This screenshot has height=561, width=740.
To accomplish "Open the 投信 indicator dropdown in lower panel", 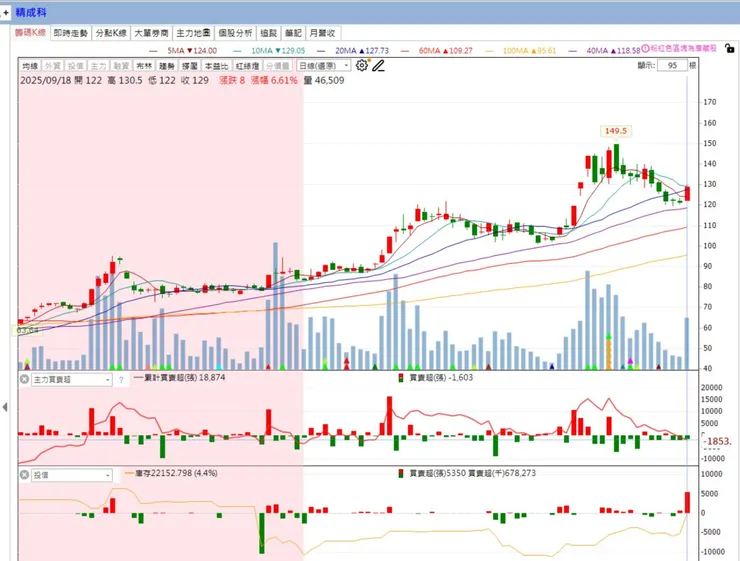I will [x=72, y=475].
